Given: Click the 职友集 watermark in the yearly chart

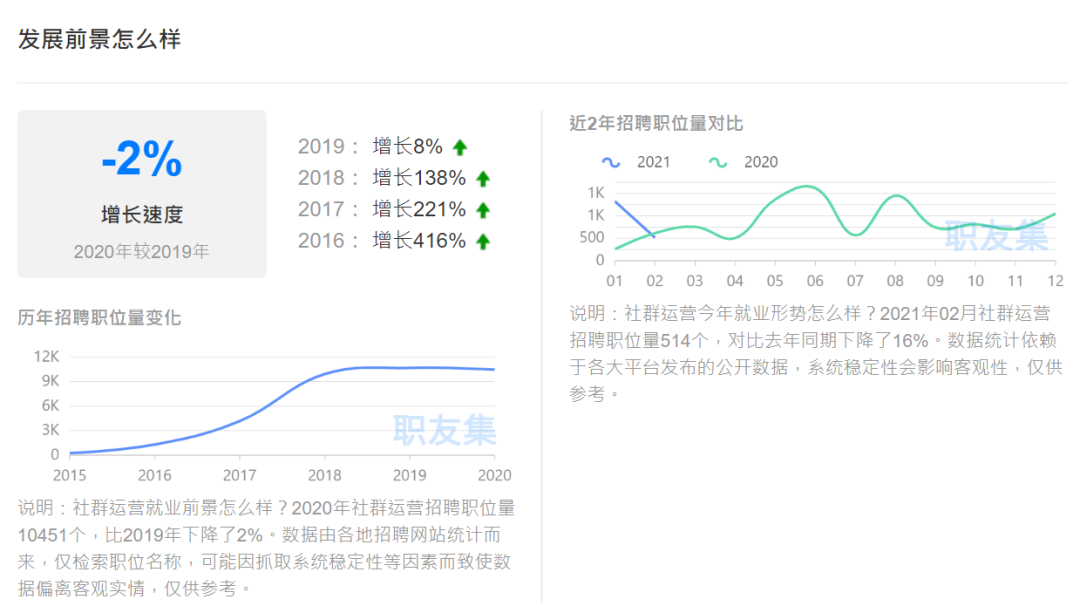Looking at the screenshot, I should tap(444, 430).
